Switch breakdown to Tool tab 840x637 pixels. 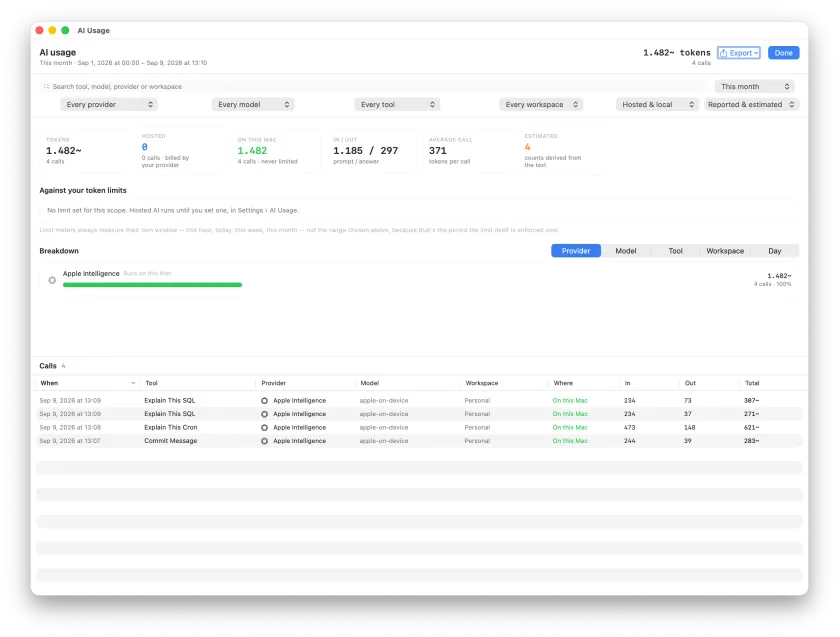pyautogui.click(x=676, y=251)
